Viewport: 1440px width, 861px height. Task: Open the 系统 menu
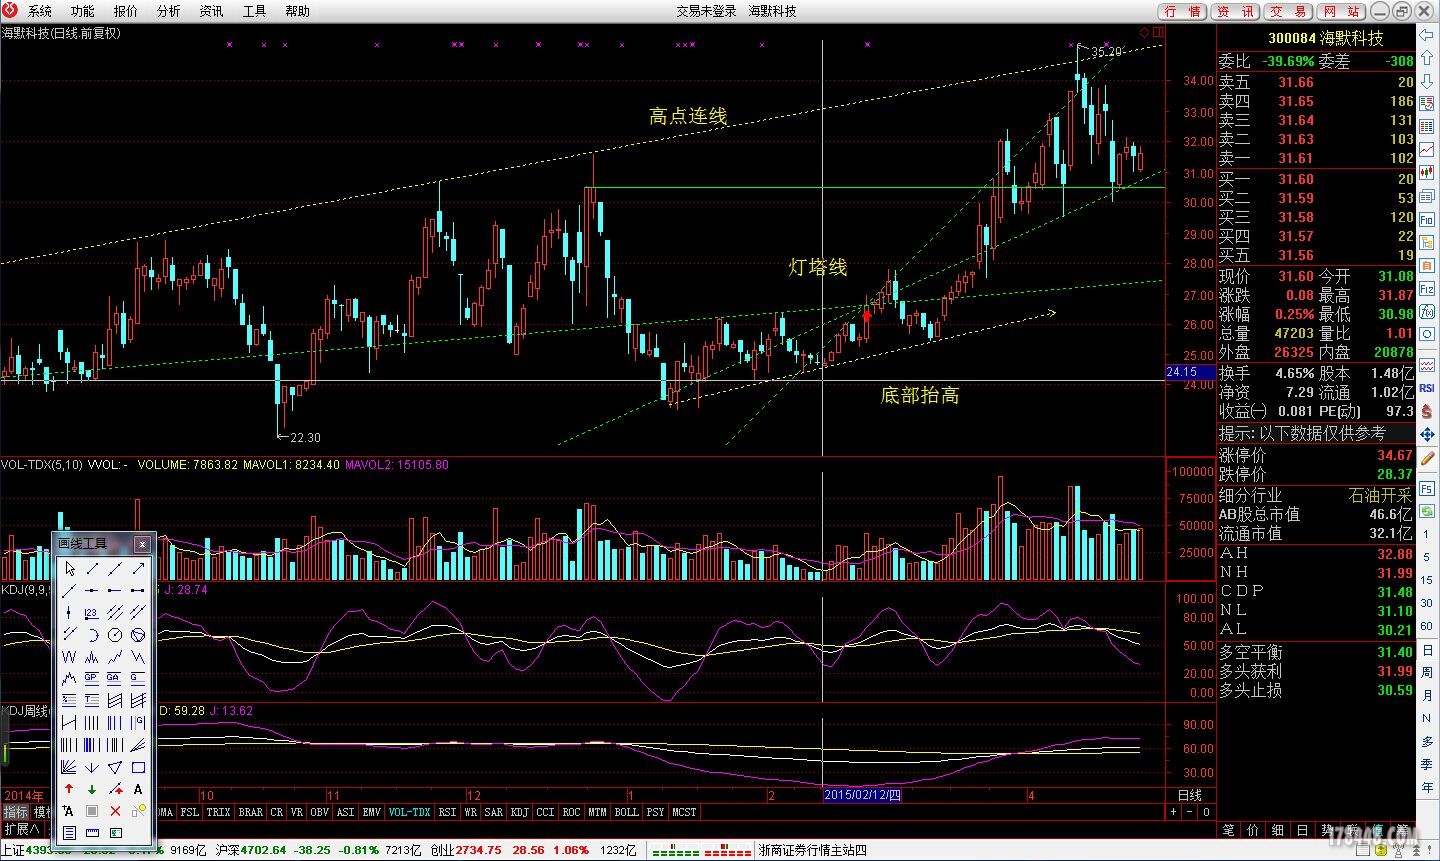(40, 11)
